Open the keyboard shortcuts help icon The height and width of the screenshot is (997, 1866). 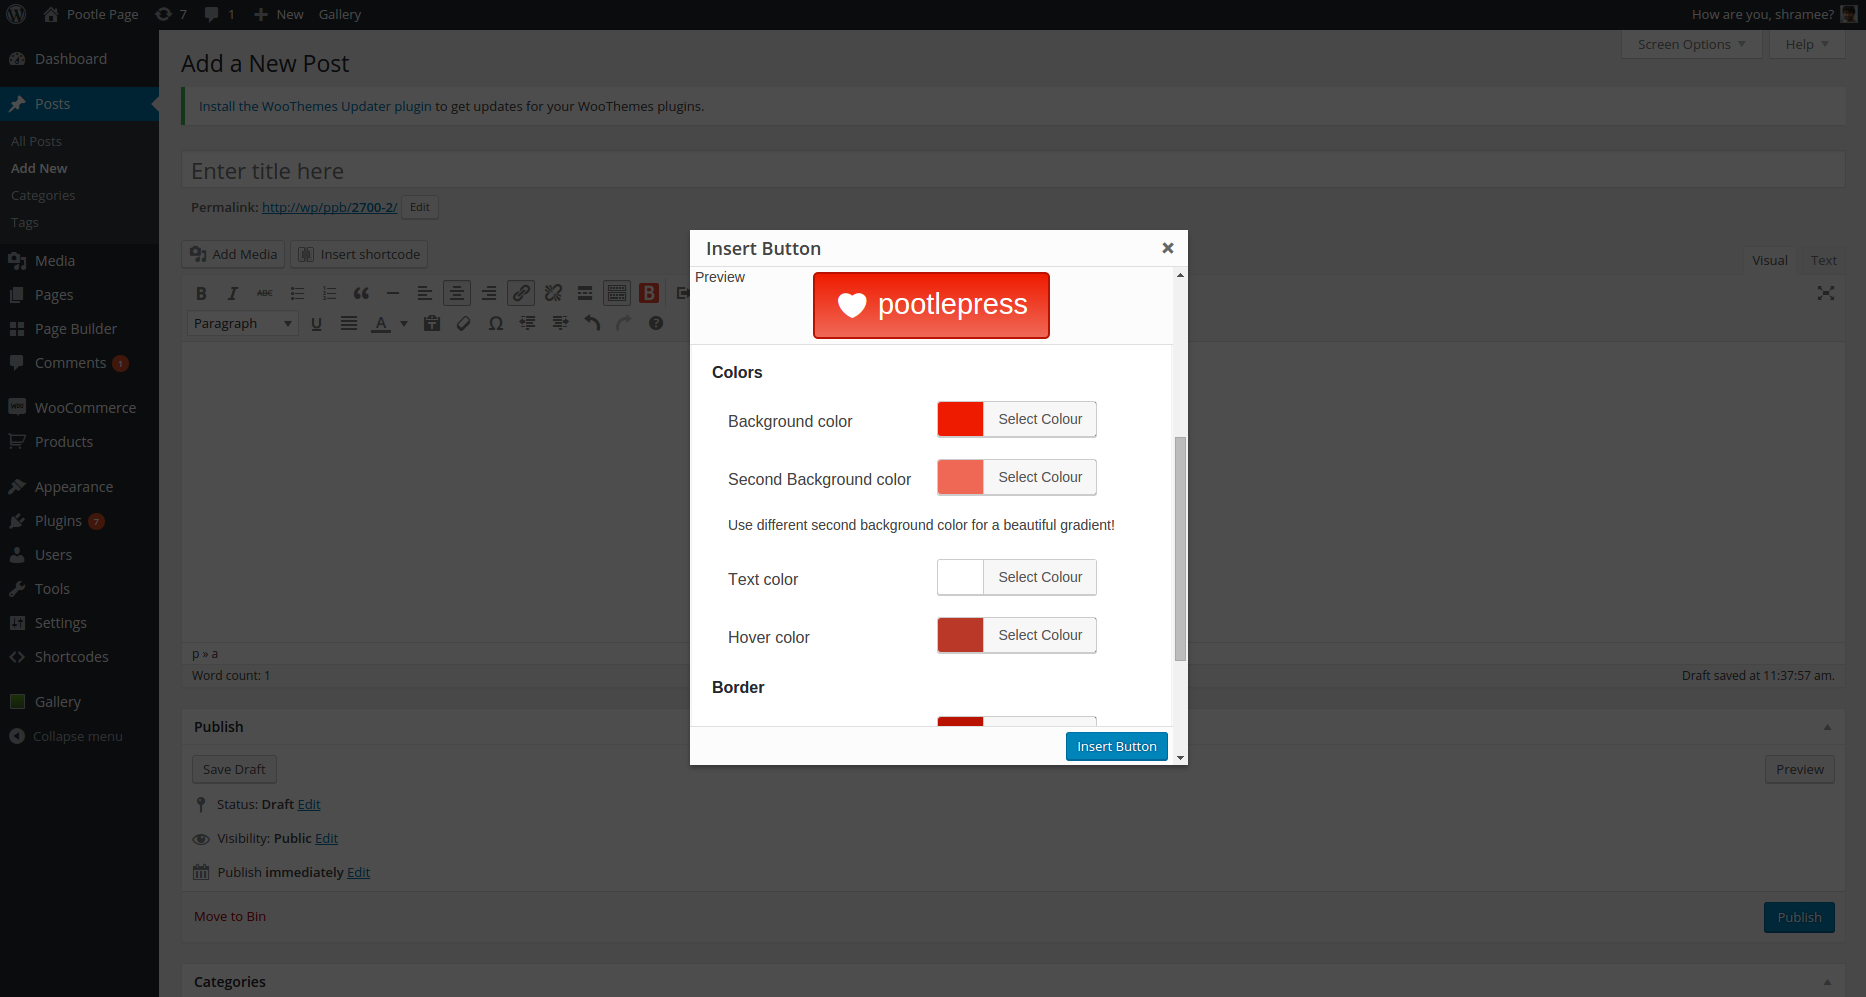[x=656, y=323]
